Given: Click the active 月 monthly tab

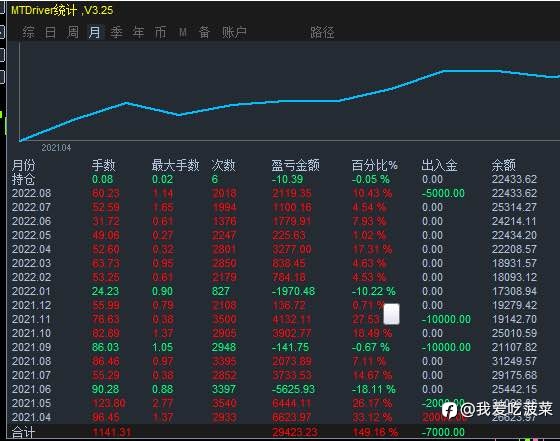Looking at the screenshot, I should click(95, 32).
